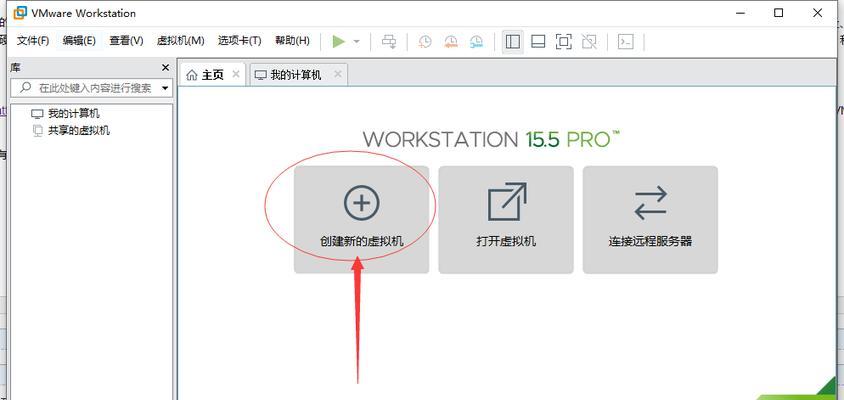Click the 创建新的虚拟机 tile

click(361, 220)
